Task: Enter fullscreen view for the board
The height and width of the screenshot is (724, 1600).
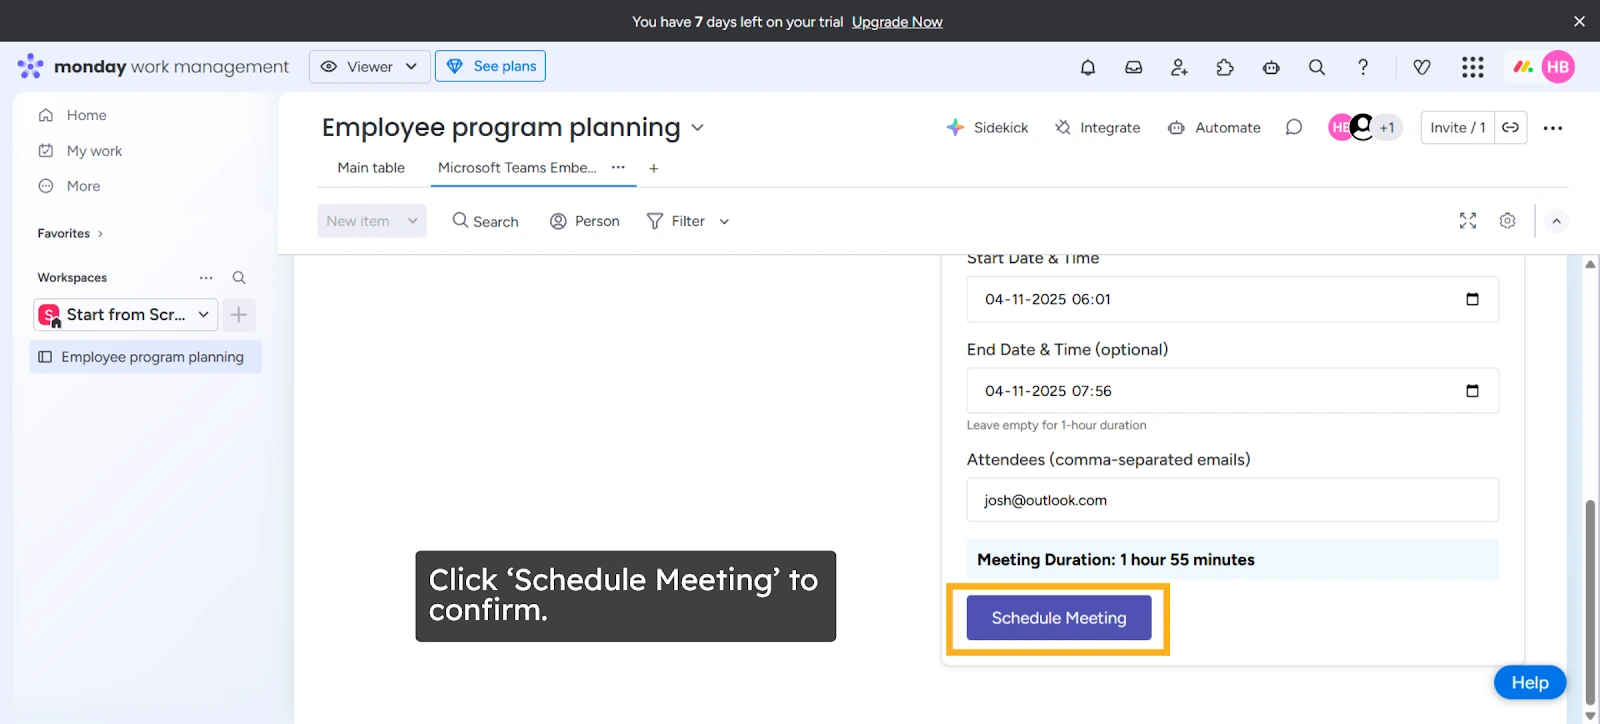Action: click(1467, 221)
